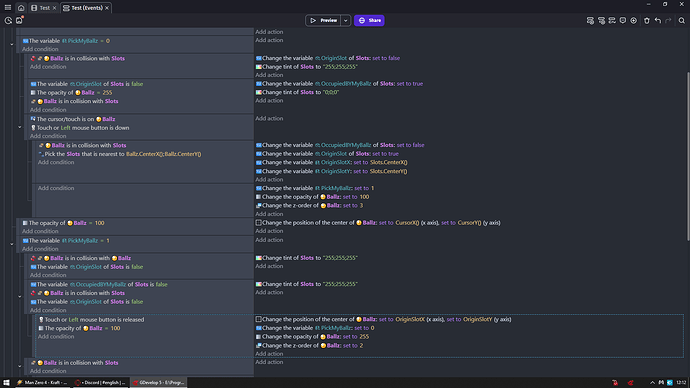The width and height of the screenshot is (690, 388).
Task: Click the purple Share button
Action: [369, 20]
